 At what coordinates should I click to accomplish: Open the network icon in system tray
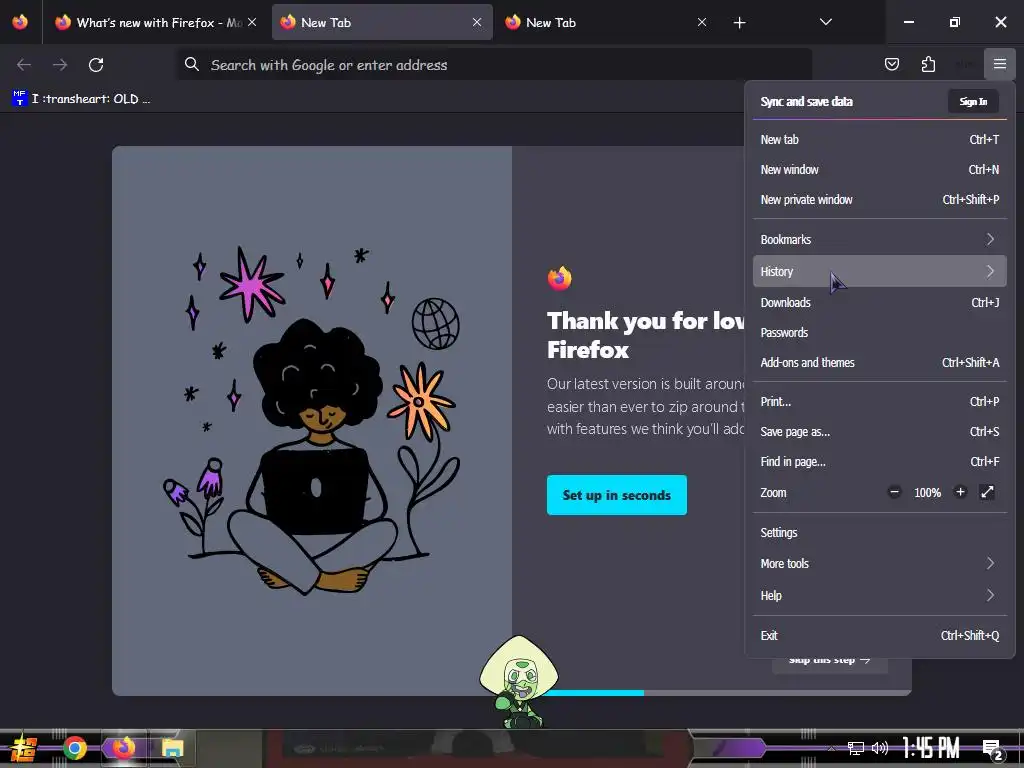pyautogui.click(x=856, y=748)
